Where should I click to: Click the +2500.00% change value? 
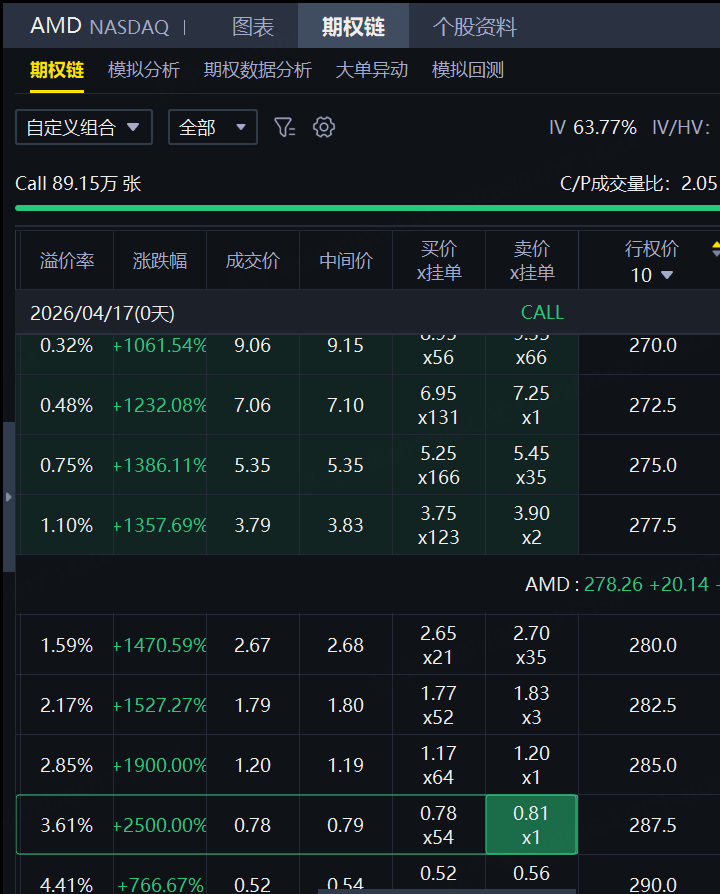click(x=160, y=824)
